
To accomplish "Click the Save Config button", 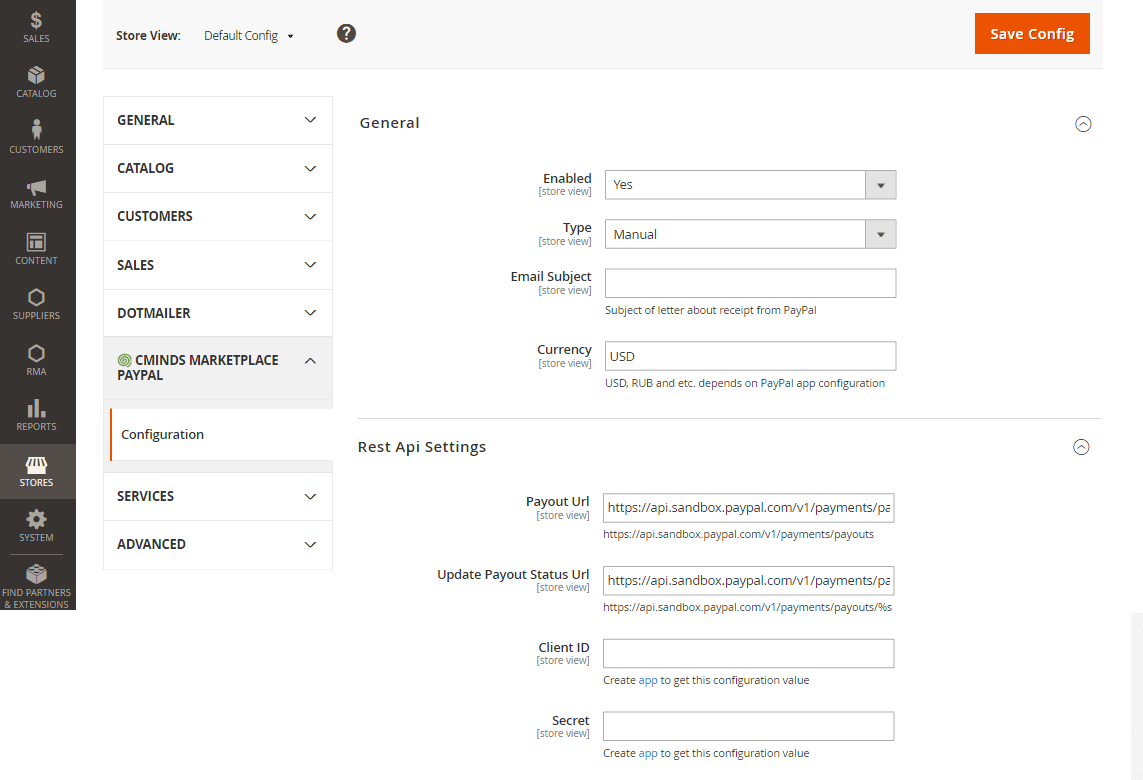I will pos(1032,34).
